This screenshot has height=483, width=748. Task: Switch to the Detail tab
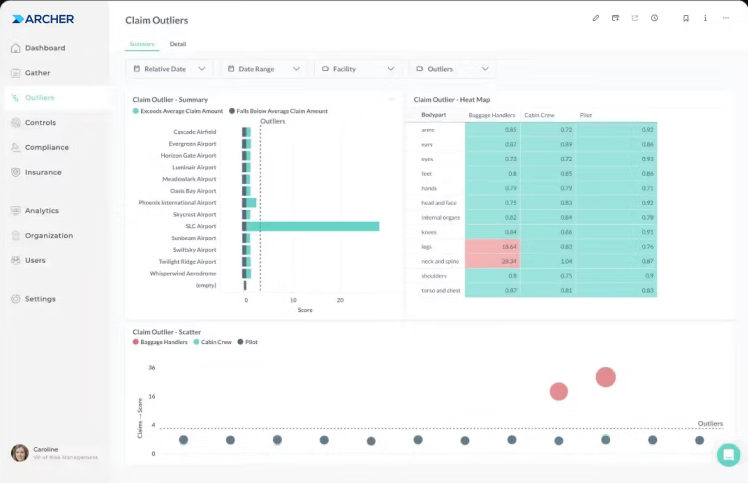click(178, 44)
